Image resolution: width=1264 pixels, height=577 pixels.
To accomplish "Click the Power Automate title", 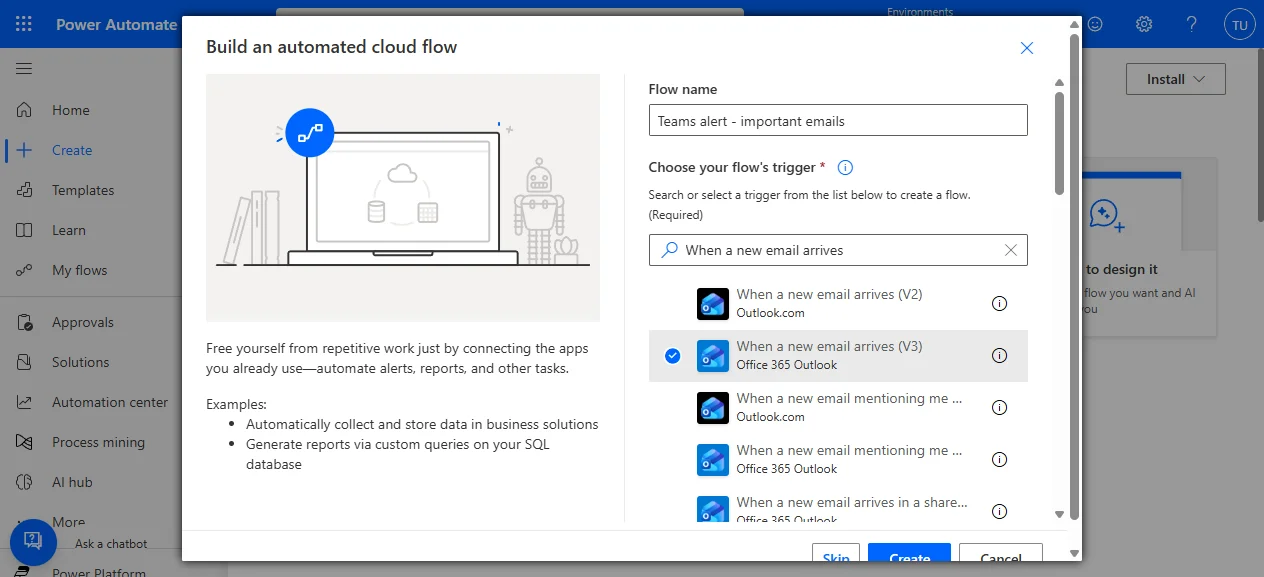I will [x=116, y=24].
